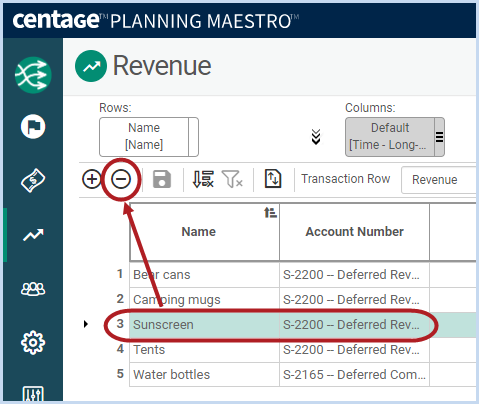Viewport: 479px width, 404px height.
Task: Open the money bill sidebar icon
Action: coord(33,180)
